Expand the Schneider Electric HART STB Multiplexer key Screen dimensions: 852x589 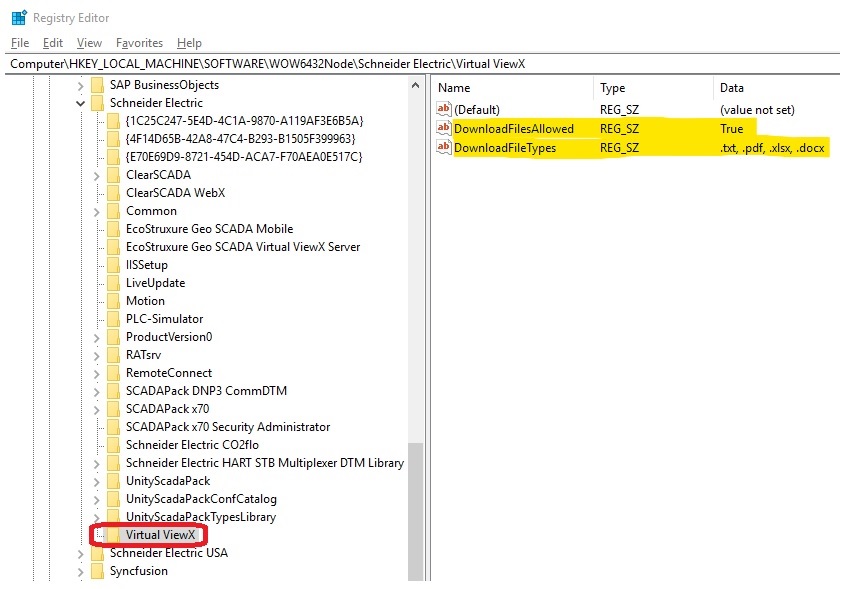[97, 463]
